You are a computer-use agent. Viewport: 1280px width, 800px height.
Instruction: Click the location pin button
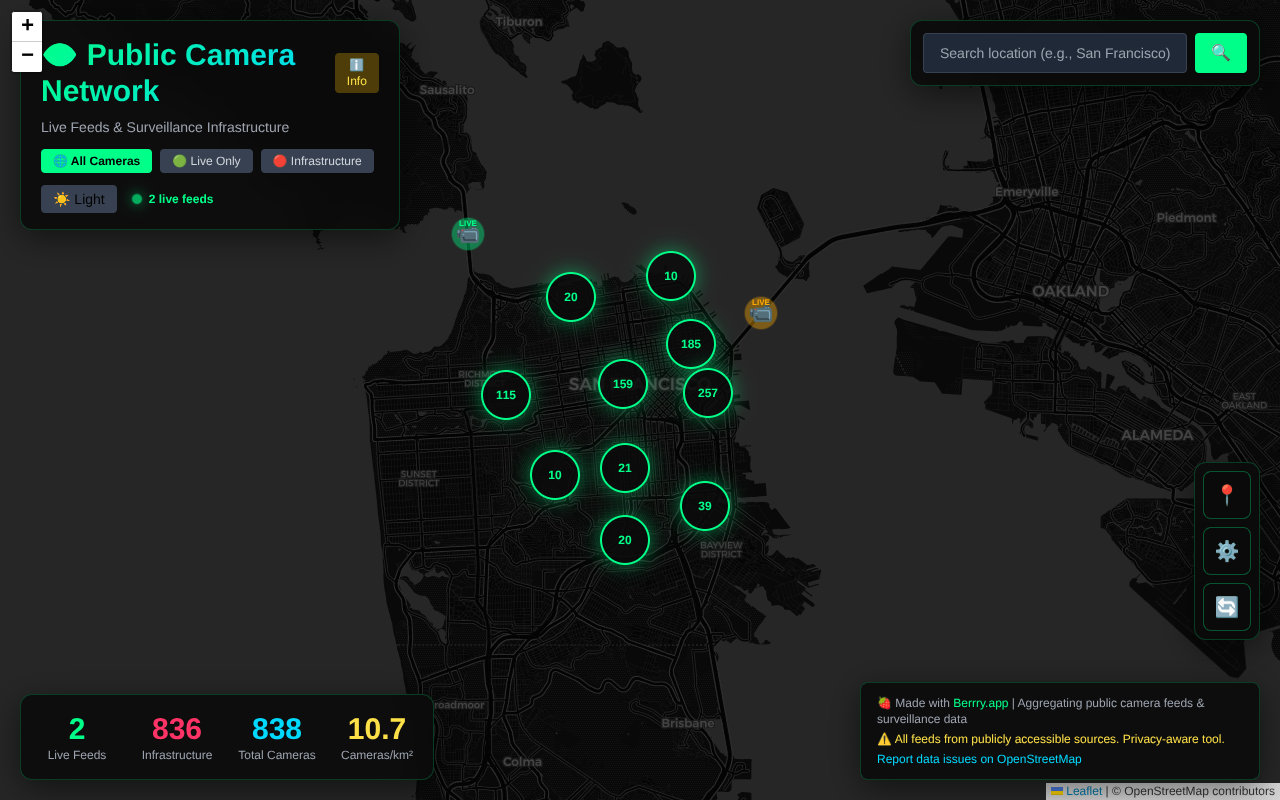[x=1226, y=495]
